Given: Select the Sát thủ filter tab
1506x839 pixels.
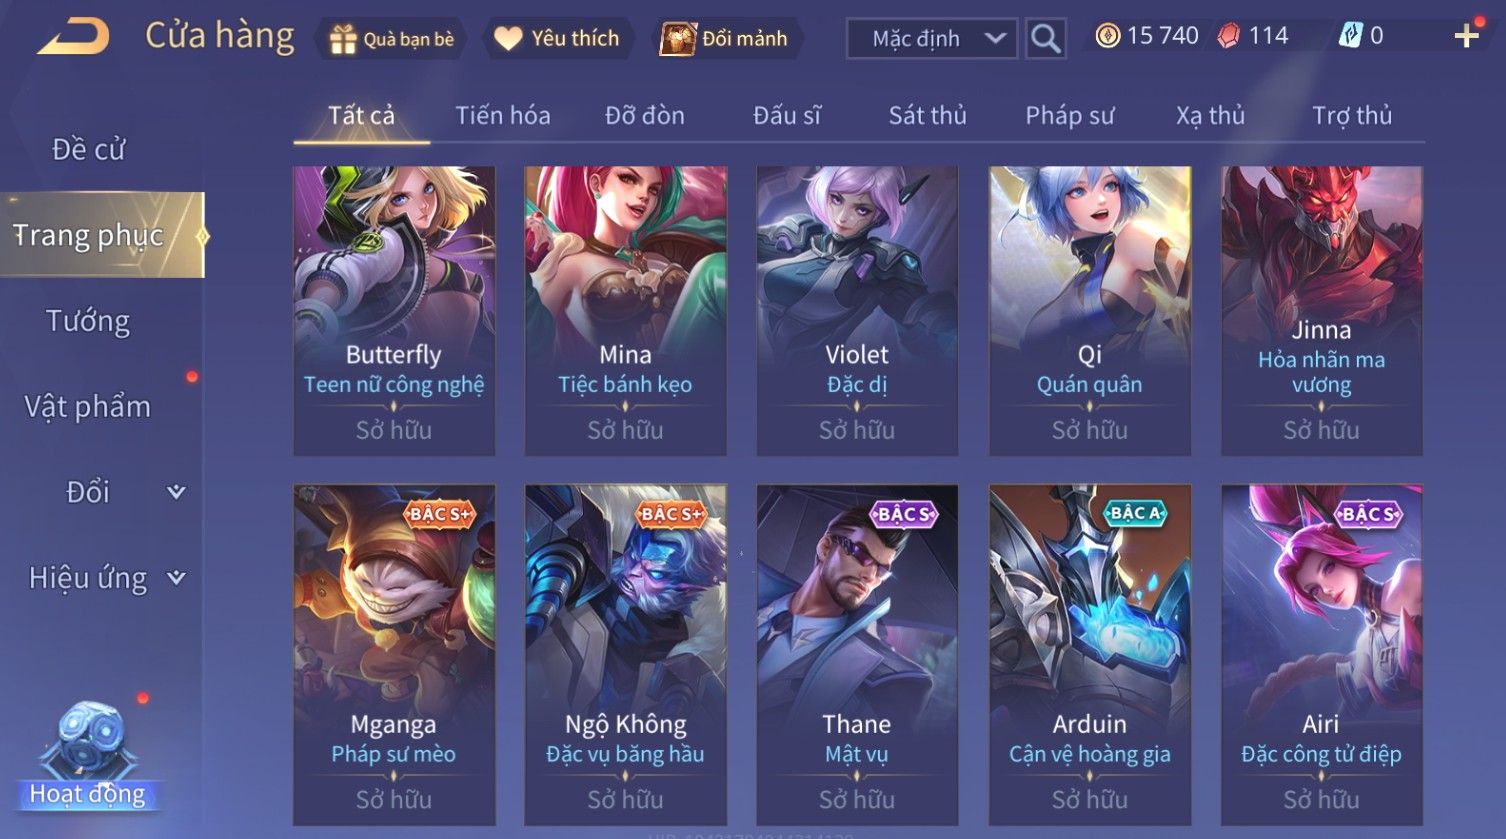Looking at the screenshot, I should click(x=927, y=116).
